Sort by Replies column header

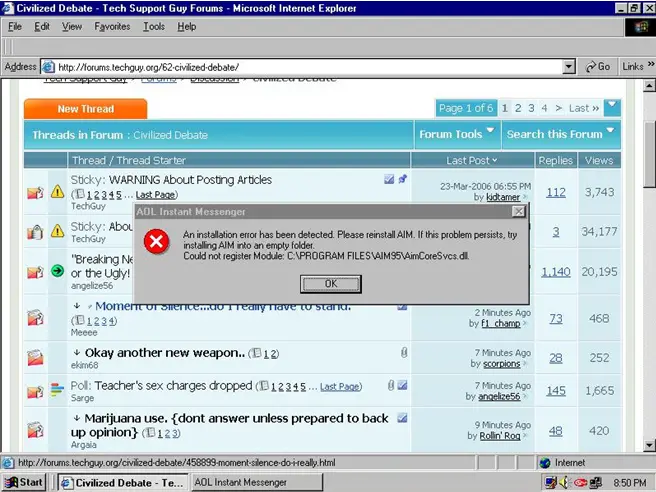[556, 160]
